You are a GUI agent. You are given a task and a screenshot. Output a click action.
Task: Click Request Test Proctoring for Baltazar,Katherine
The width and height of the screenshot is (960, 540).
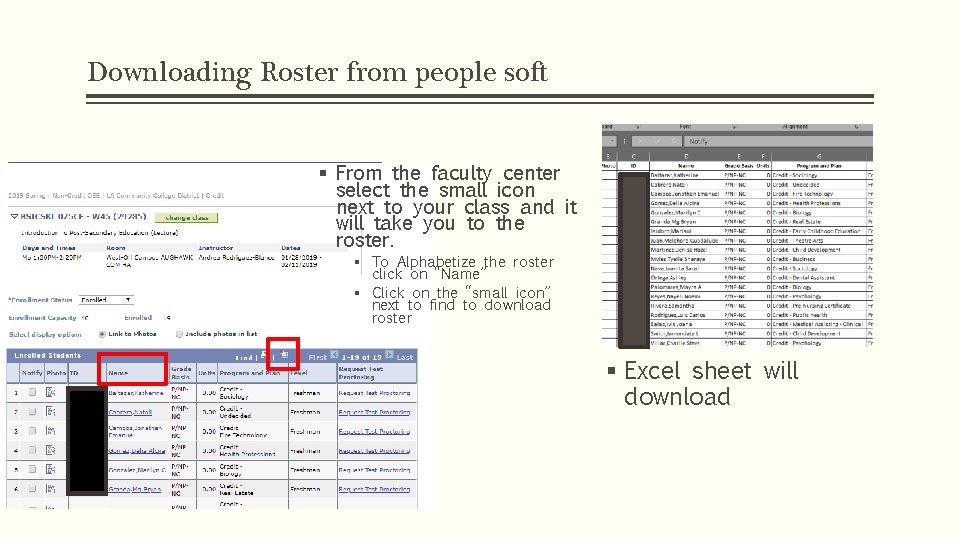[374, 393]
